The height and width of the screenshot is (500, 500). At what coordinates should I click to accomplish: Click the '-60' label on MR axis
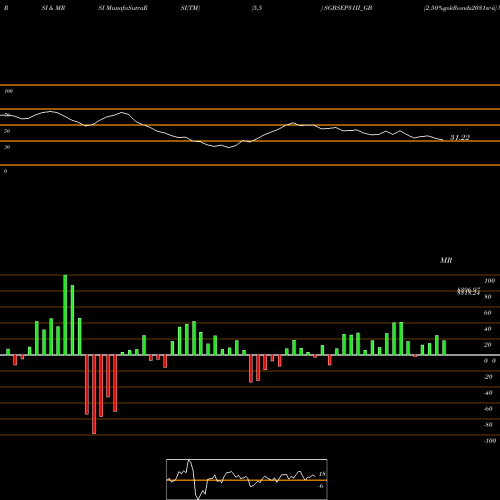488,409
